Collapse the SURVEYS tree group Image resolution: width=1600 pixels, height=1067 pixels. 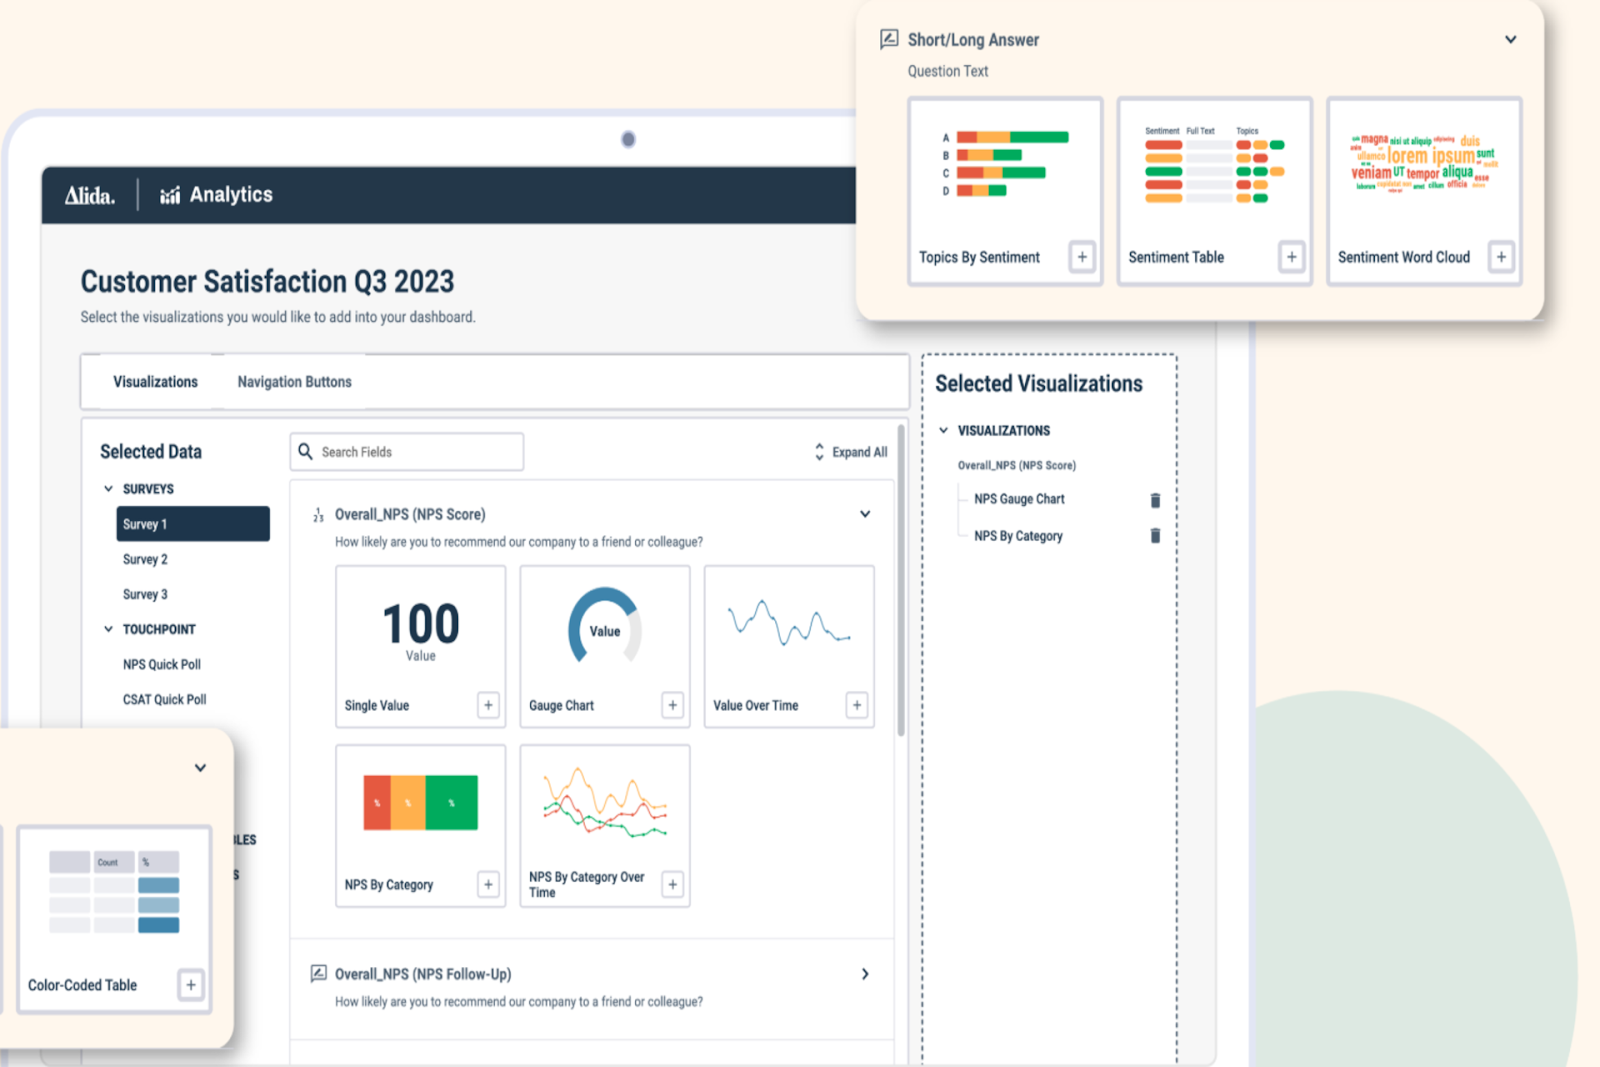point(108,489)
